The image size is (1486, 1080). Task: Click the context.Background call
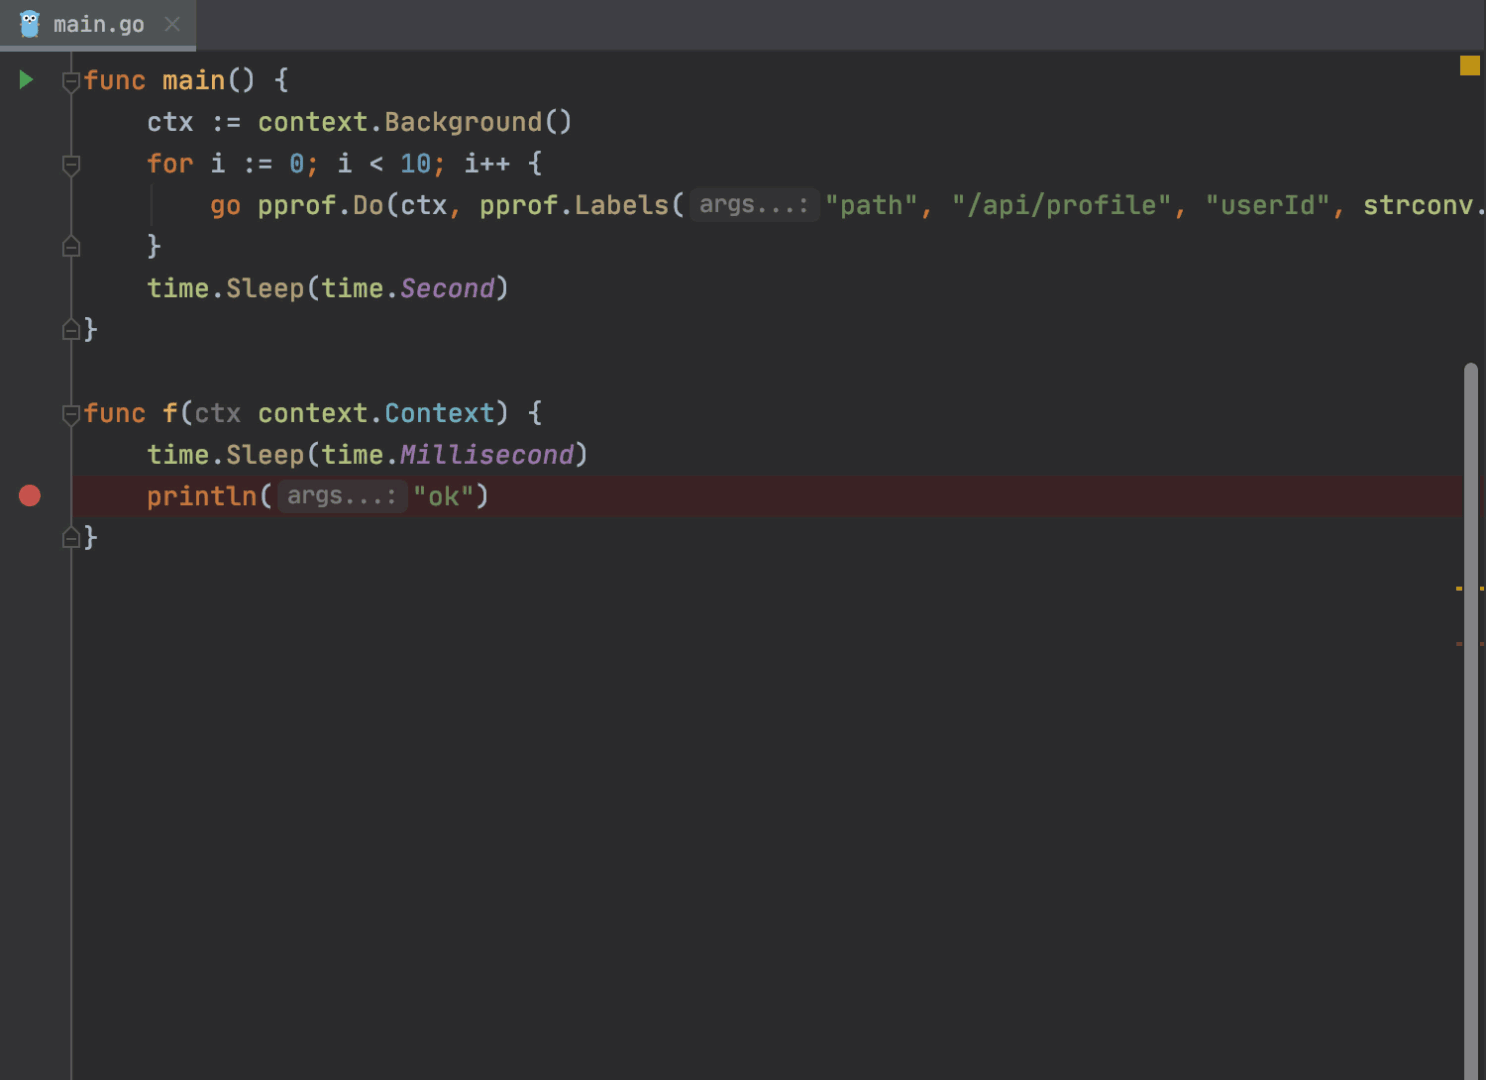[x=415, y=122]
